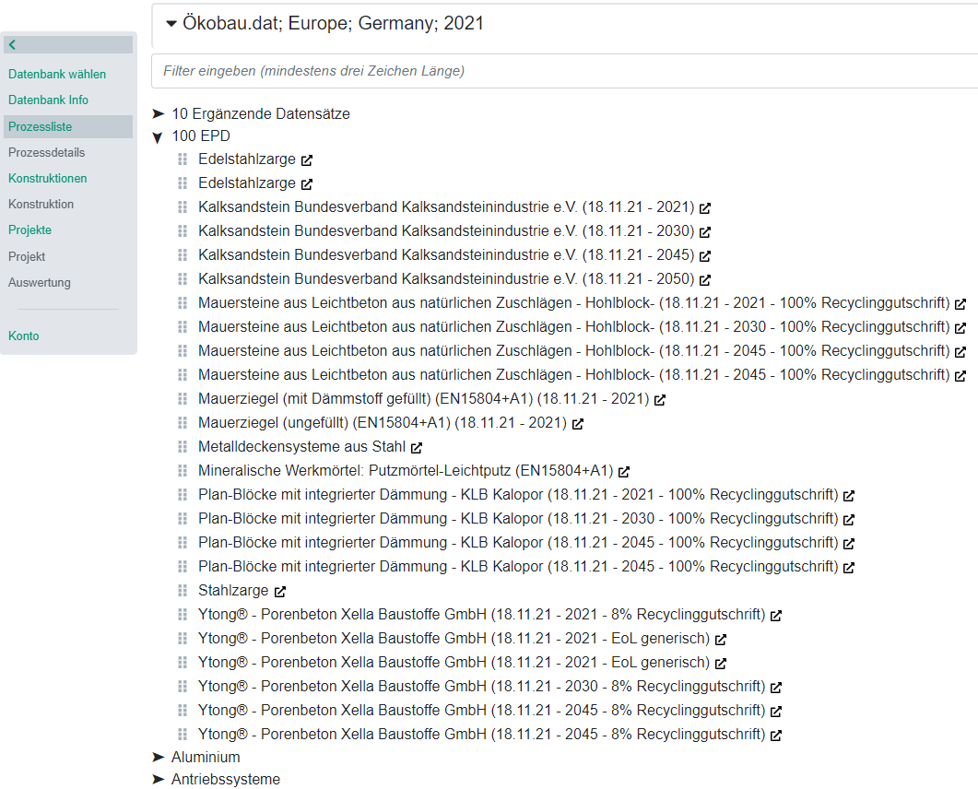Select Metalldeckensysteme aus Stahl entry
Image resolution: width=978 pixels, height=789 pixels.
coord(302,447)
